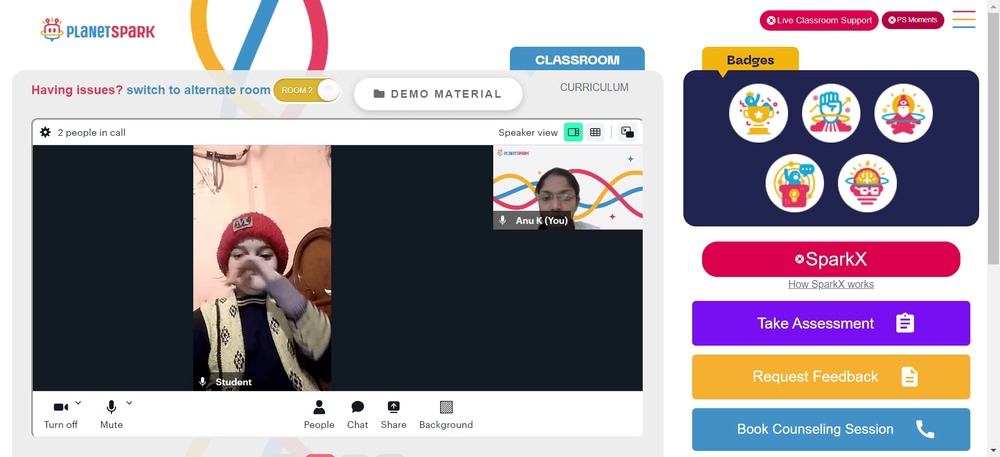1000x457 pixels.
Task: Select the raised fist badge
Action: coord(831,113)
